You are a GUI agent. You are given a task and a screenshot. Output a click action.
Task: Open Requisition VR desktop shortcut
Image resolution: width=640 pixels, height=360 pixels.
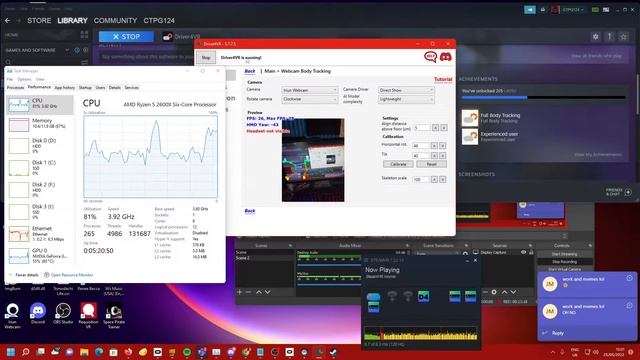pos(89,316)
